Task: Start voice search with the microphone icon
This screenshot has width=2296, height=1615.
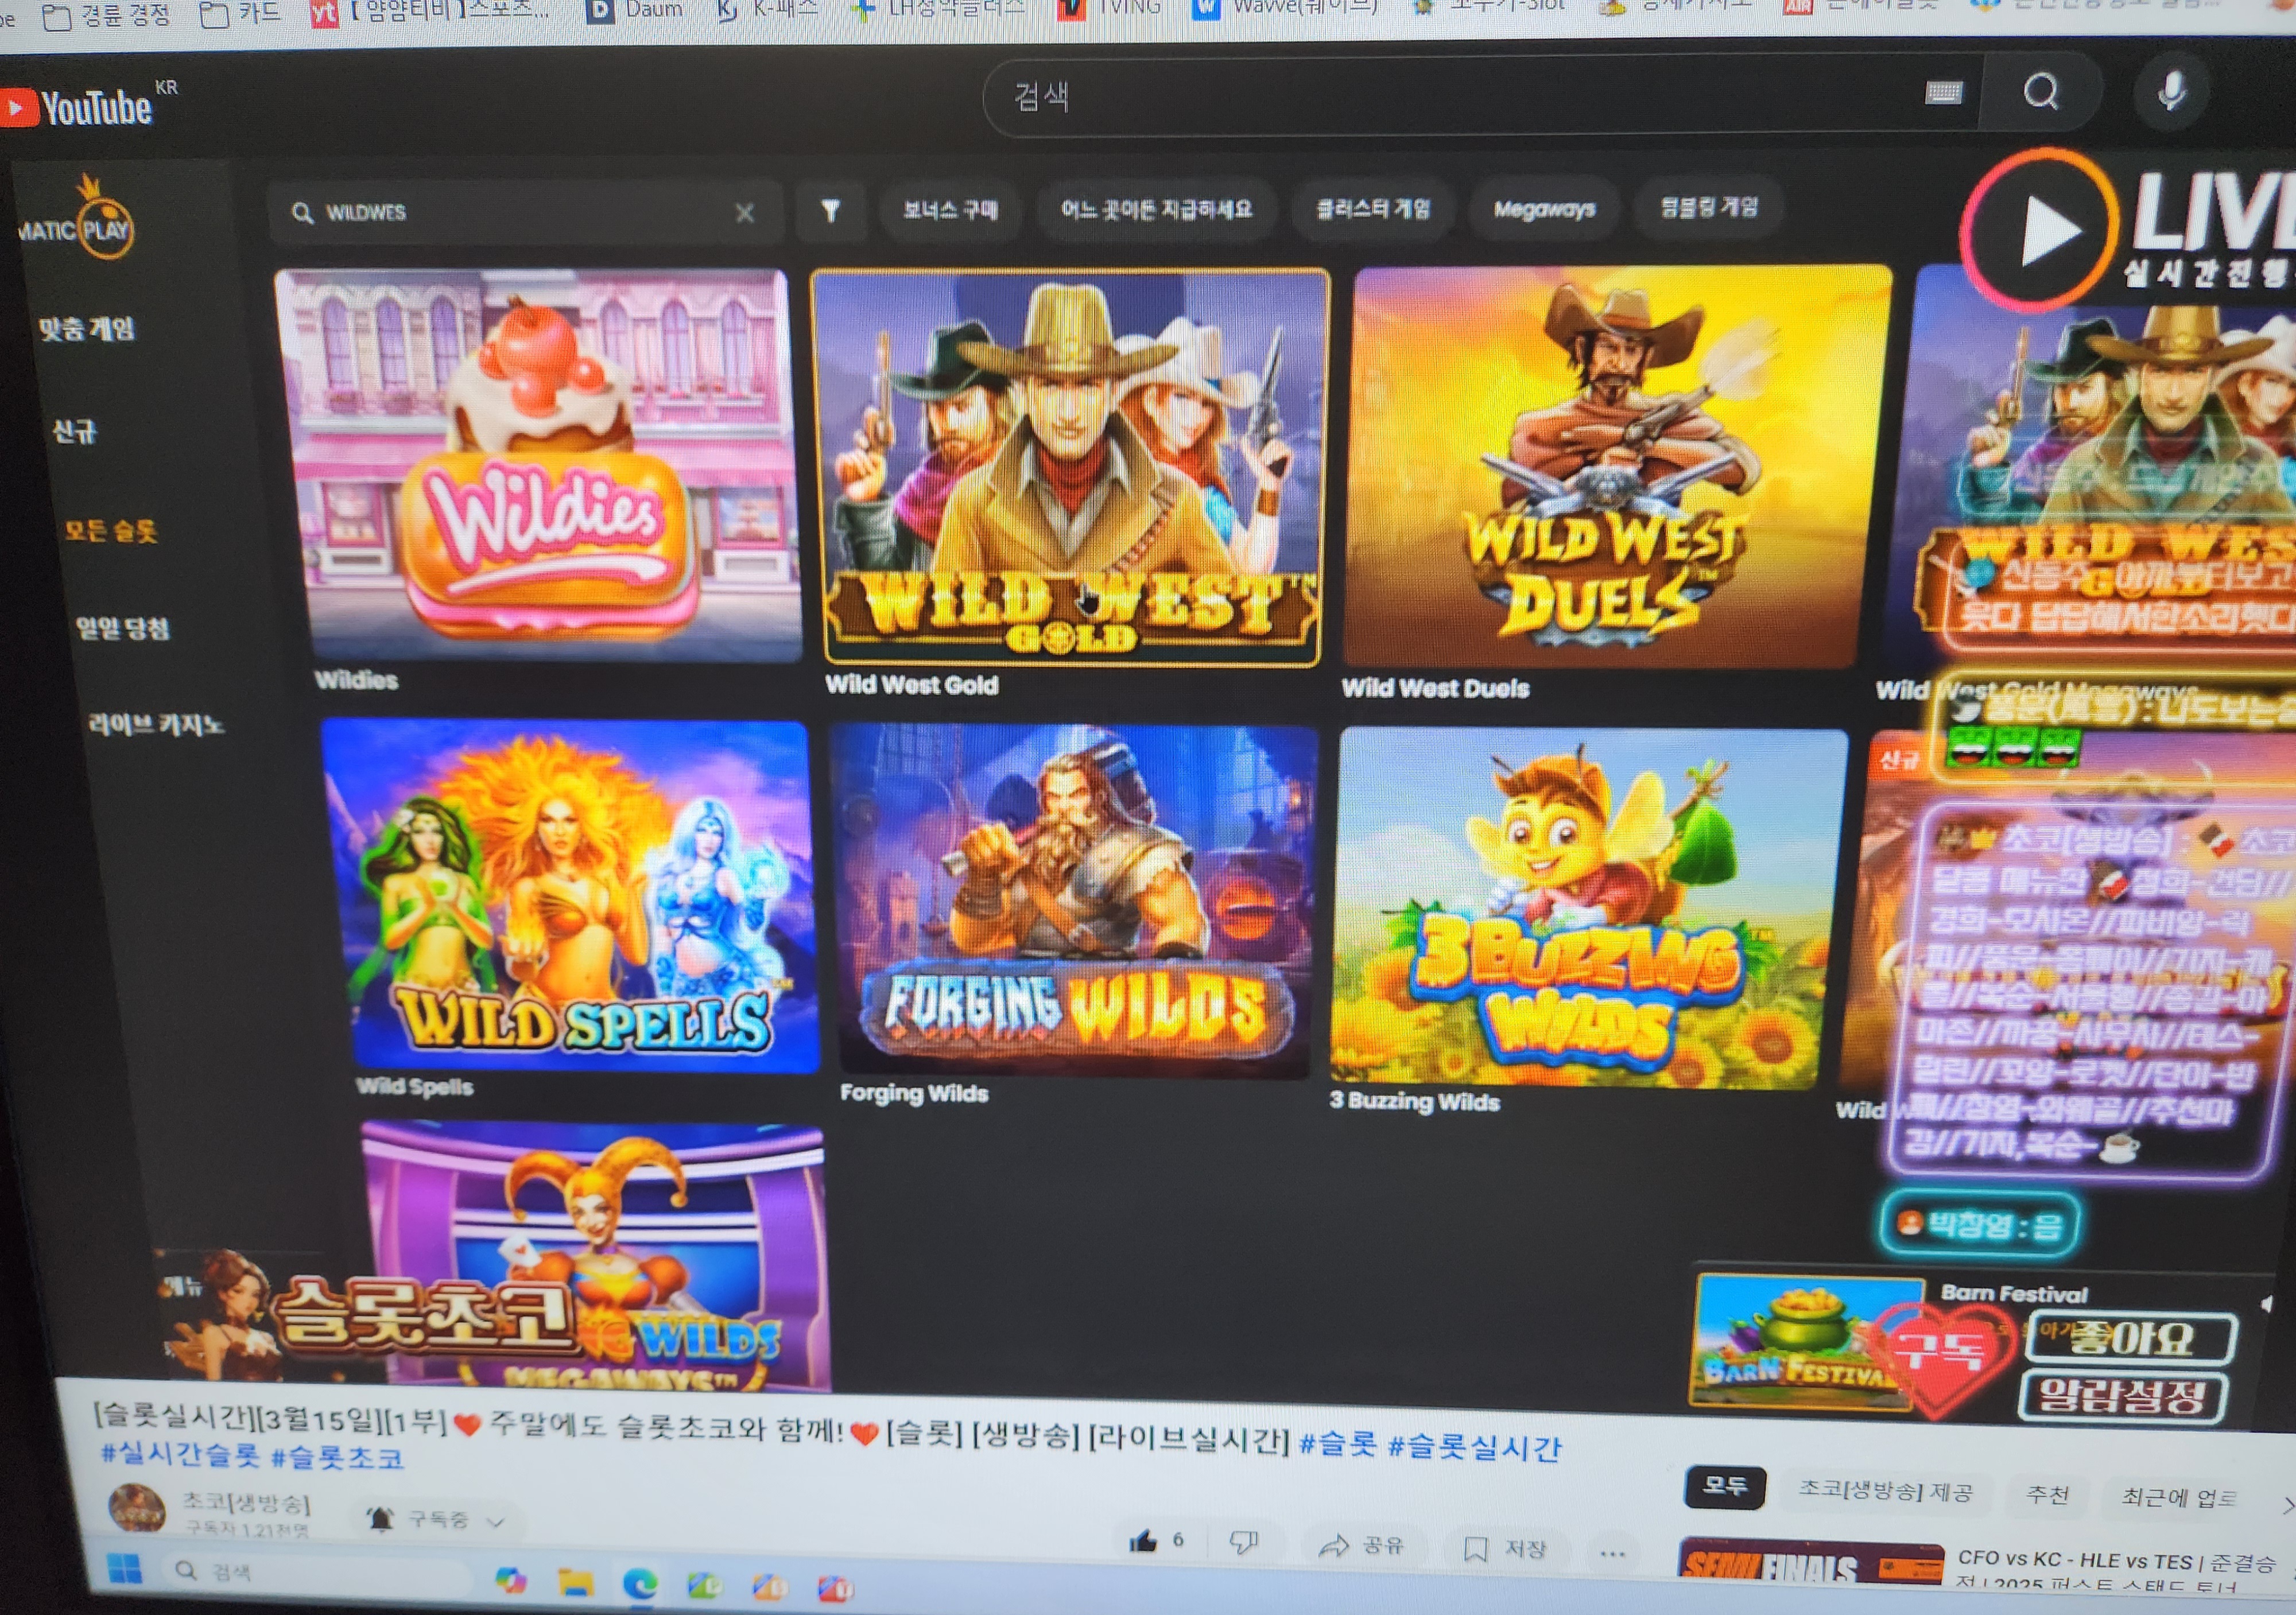Action: pyautogui.click(x=2170, y=91)
